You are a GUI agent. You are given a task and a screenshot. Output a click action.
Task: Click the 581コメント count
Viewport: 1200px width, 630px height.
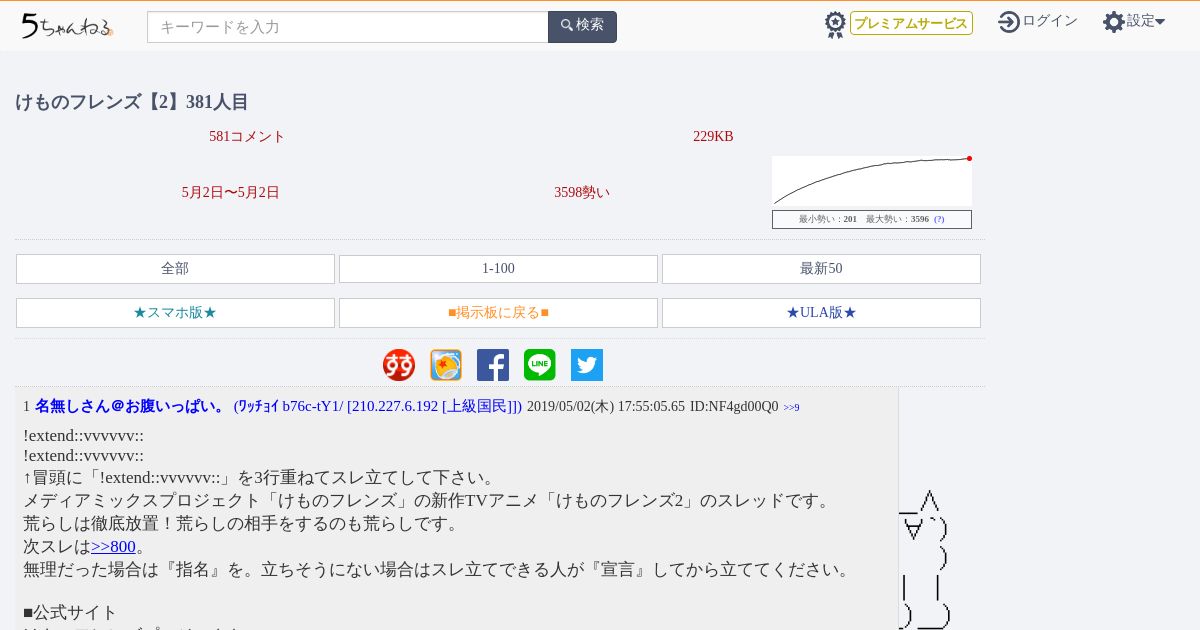pyautogui.click(x=247, y=137)
